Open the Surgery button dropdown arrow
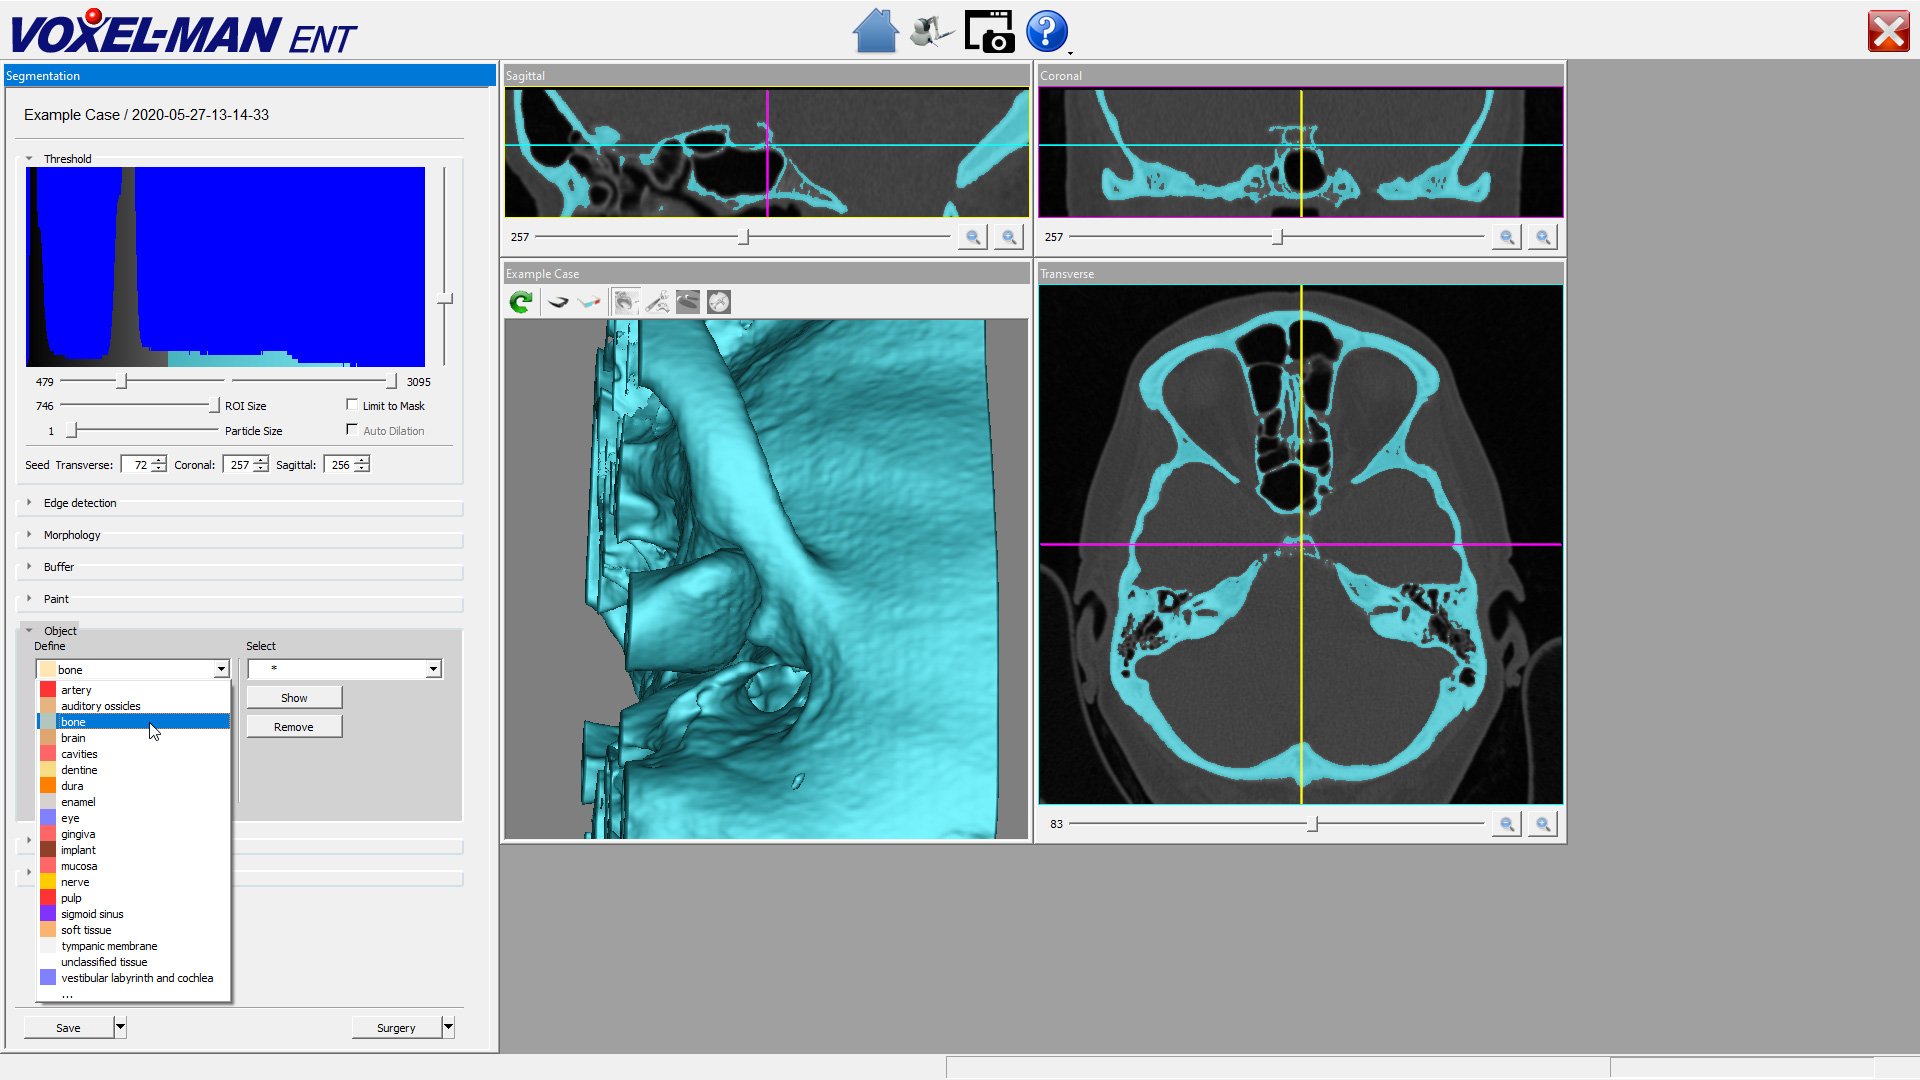Image resolution: width=1920 pixels, height=1080 pixels. (448, 1027)
